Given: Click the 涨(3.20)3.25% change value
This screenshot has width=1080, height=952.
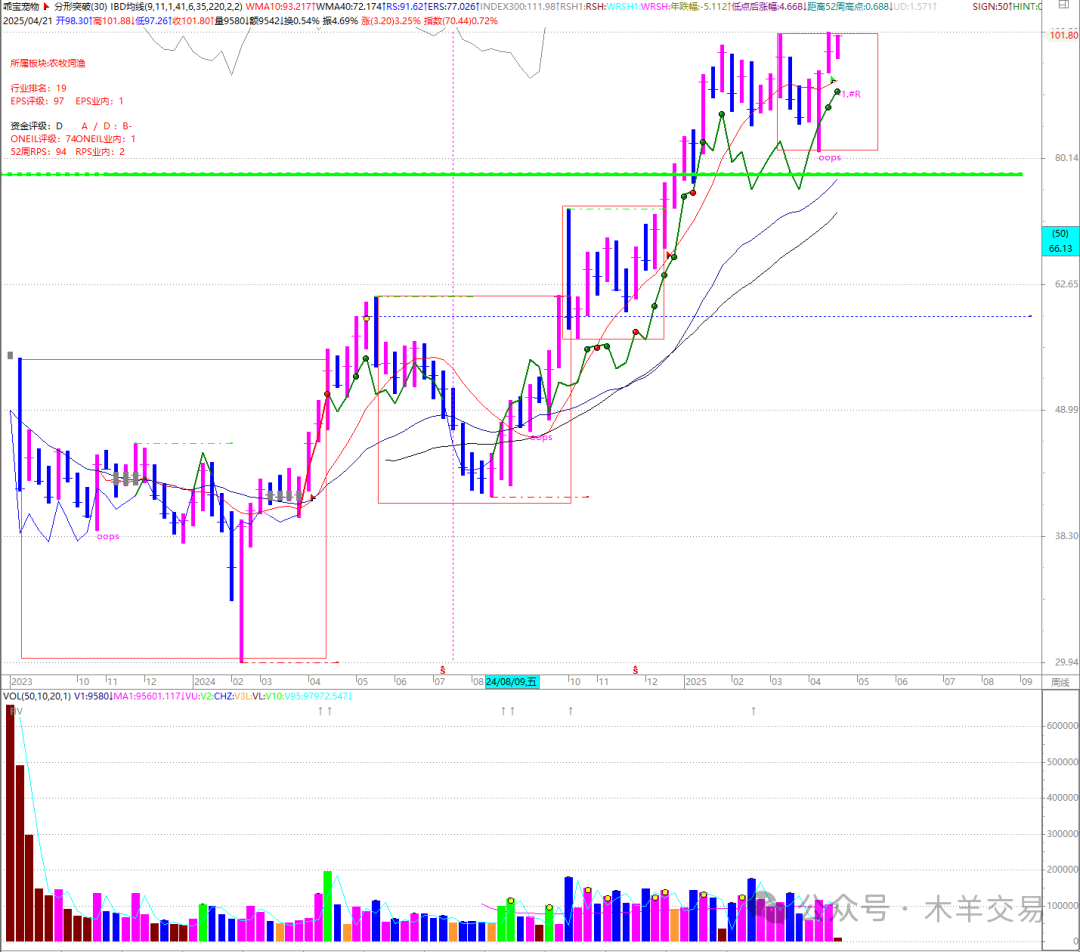Looking at the screenshot, I should 391,21.
